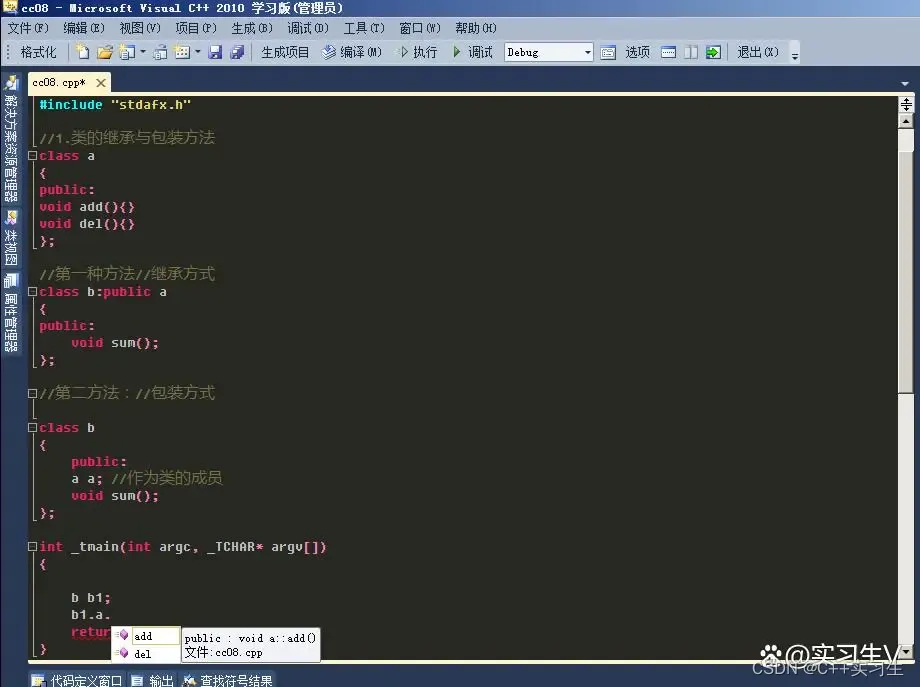This screenshot has width=920, height=687.
Task: Select del in the autocomplete list
Action: click(146, 654)
